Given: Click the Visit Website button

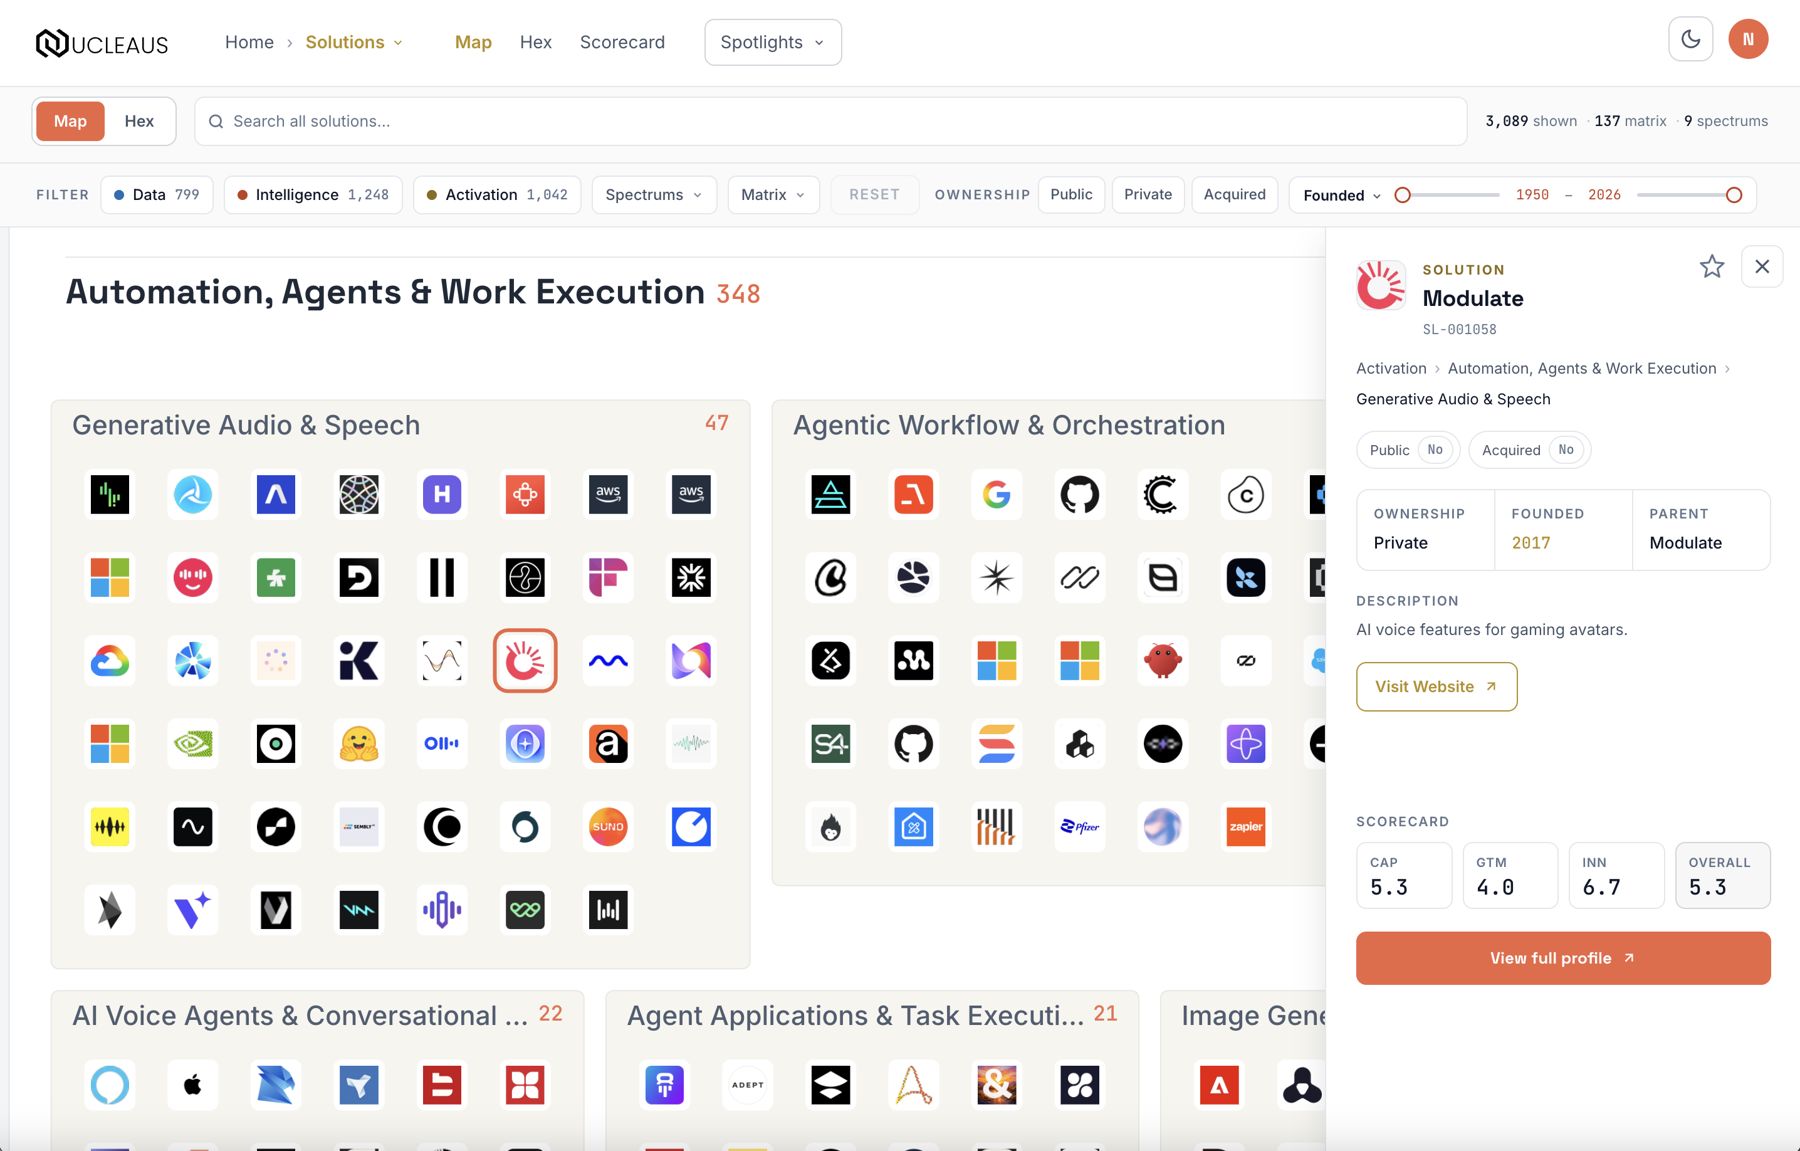Looking at the screenshot, I should (x=1436, y=687).
